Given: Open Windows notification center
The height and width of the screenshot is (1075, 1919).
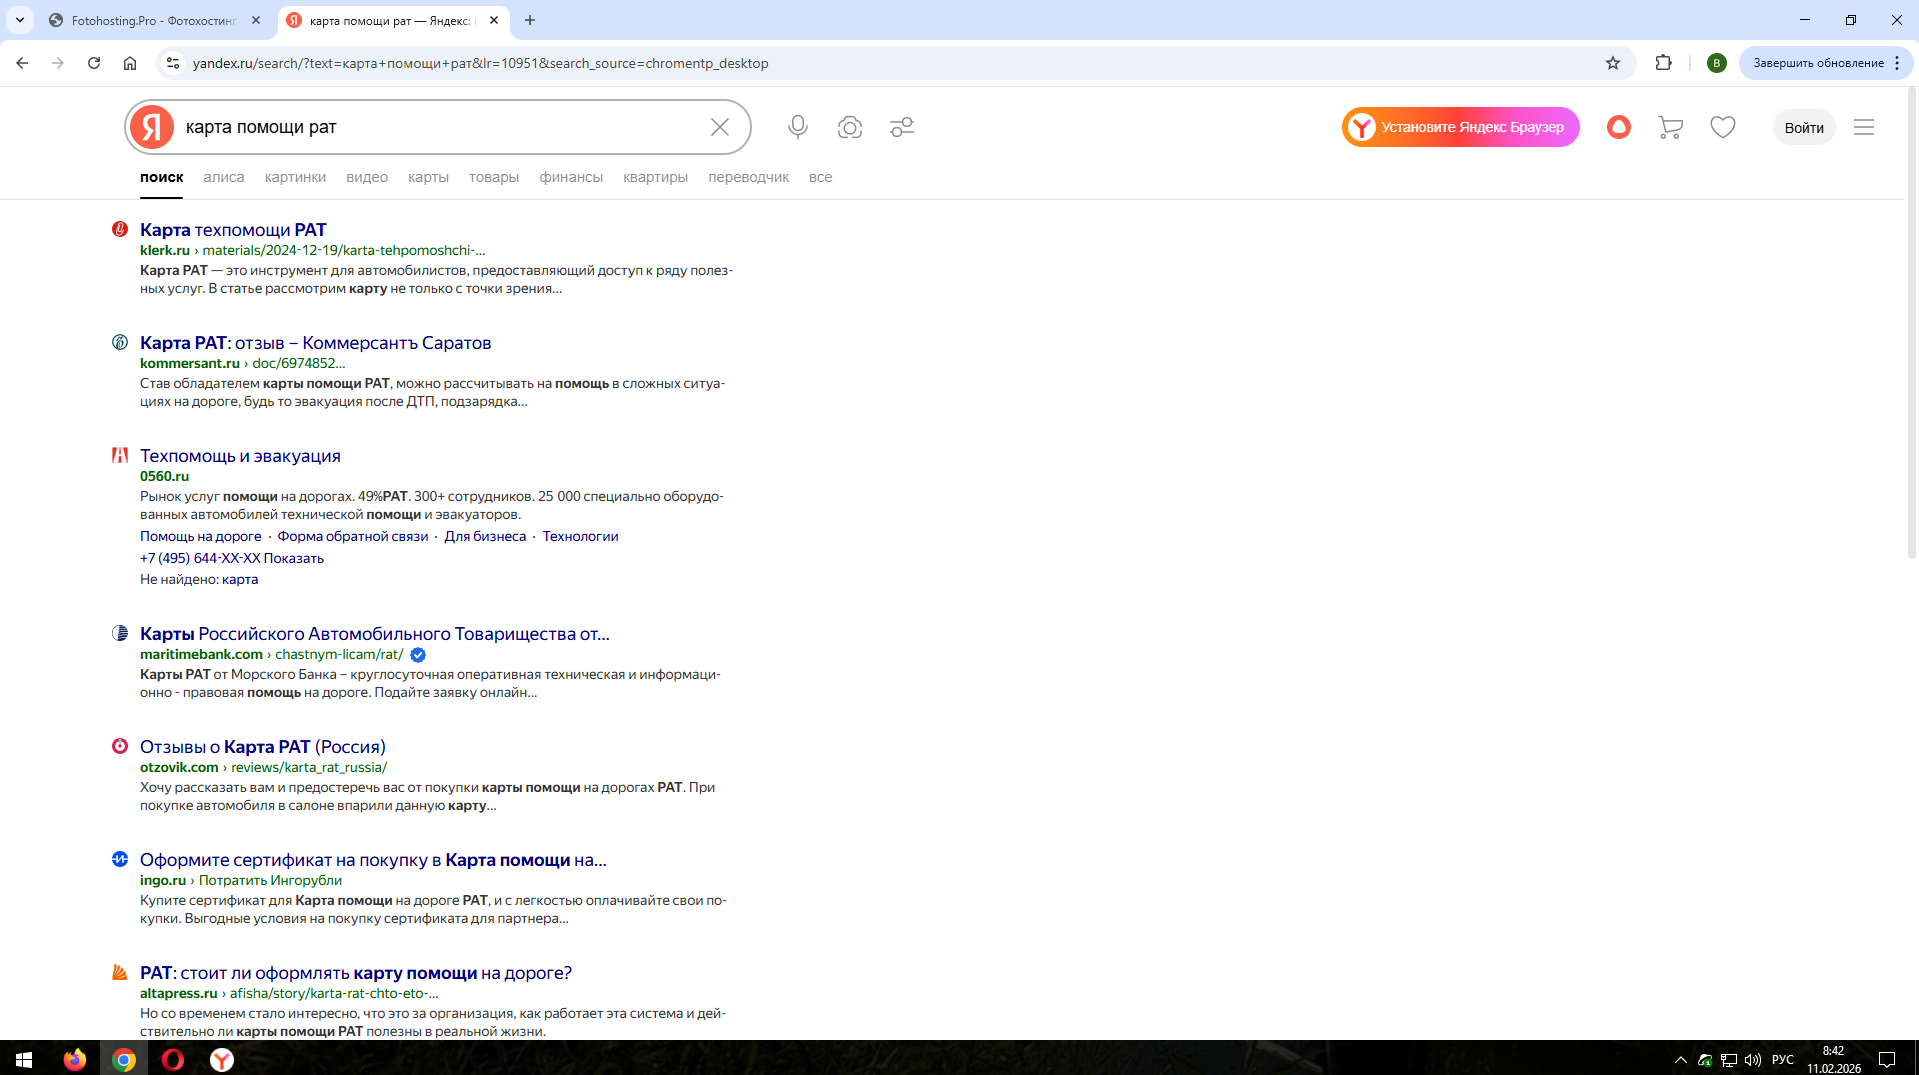Looking at the screenshot, I should pyautogui.click(x=1887, y=1060).
